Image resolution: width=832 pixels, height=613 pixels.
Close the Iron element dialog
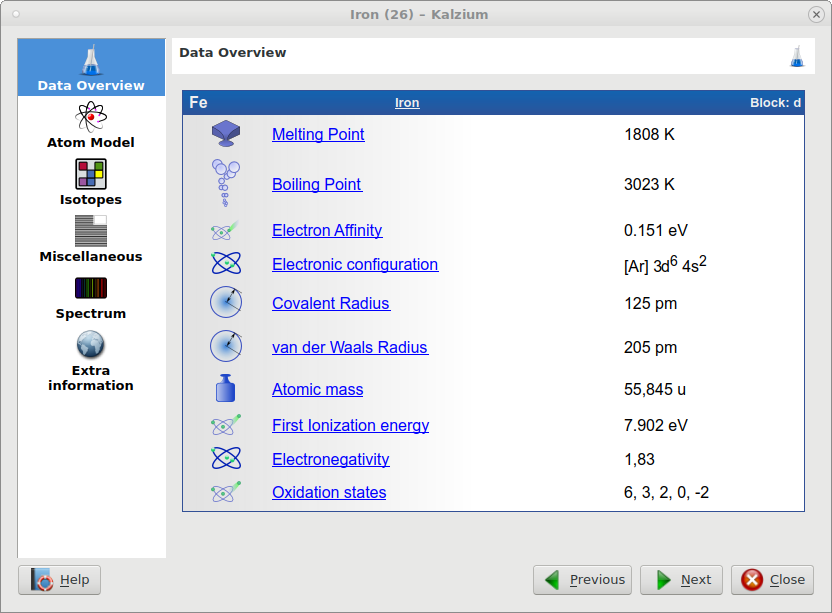[773, 580]
